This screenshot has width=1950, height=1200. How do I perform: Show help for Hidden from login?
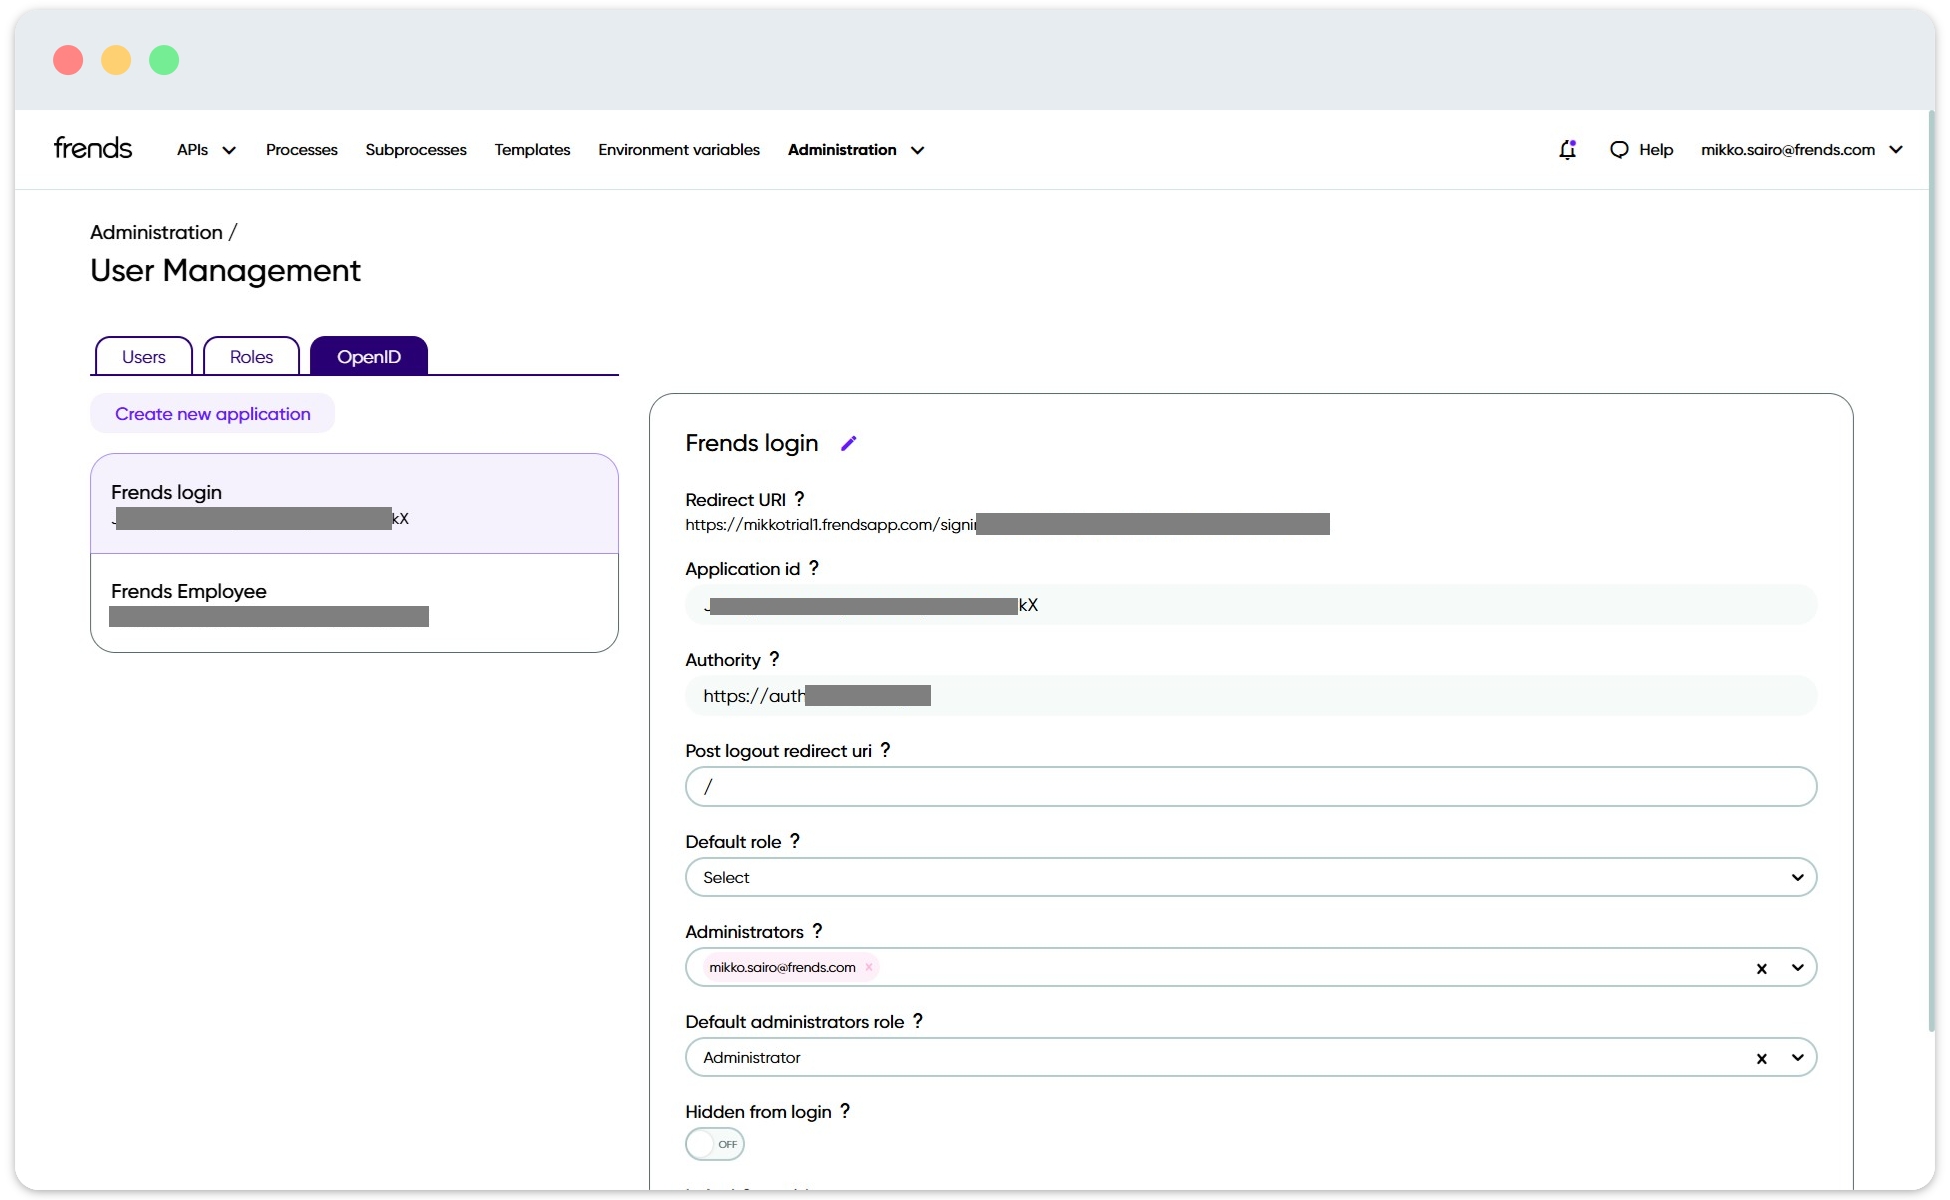tap(846, 1110)
